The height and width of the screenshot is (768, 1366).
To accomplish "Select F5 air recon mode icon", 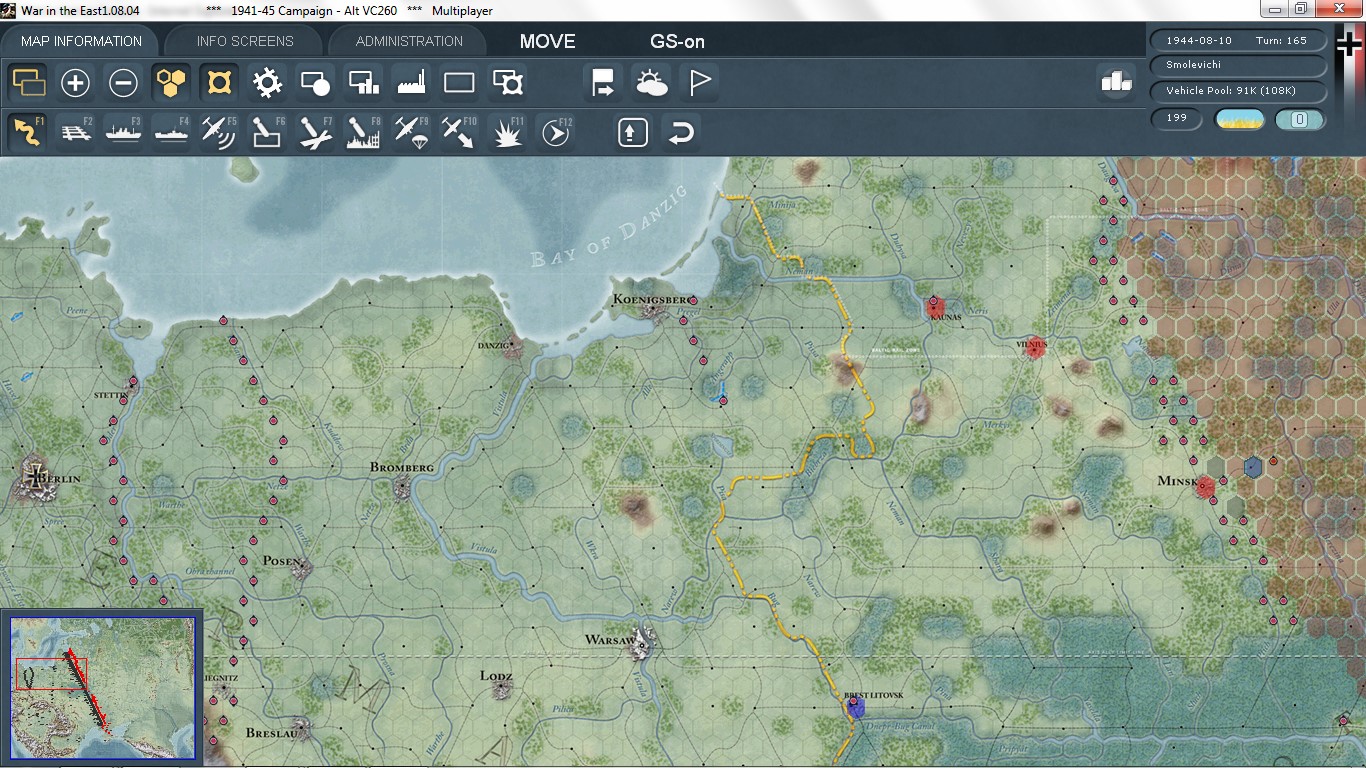I will tap(219, 132).
